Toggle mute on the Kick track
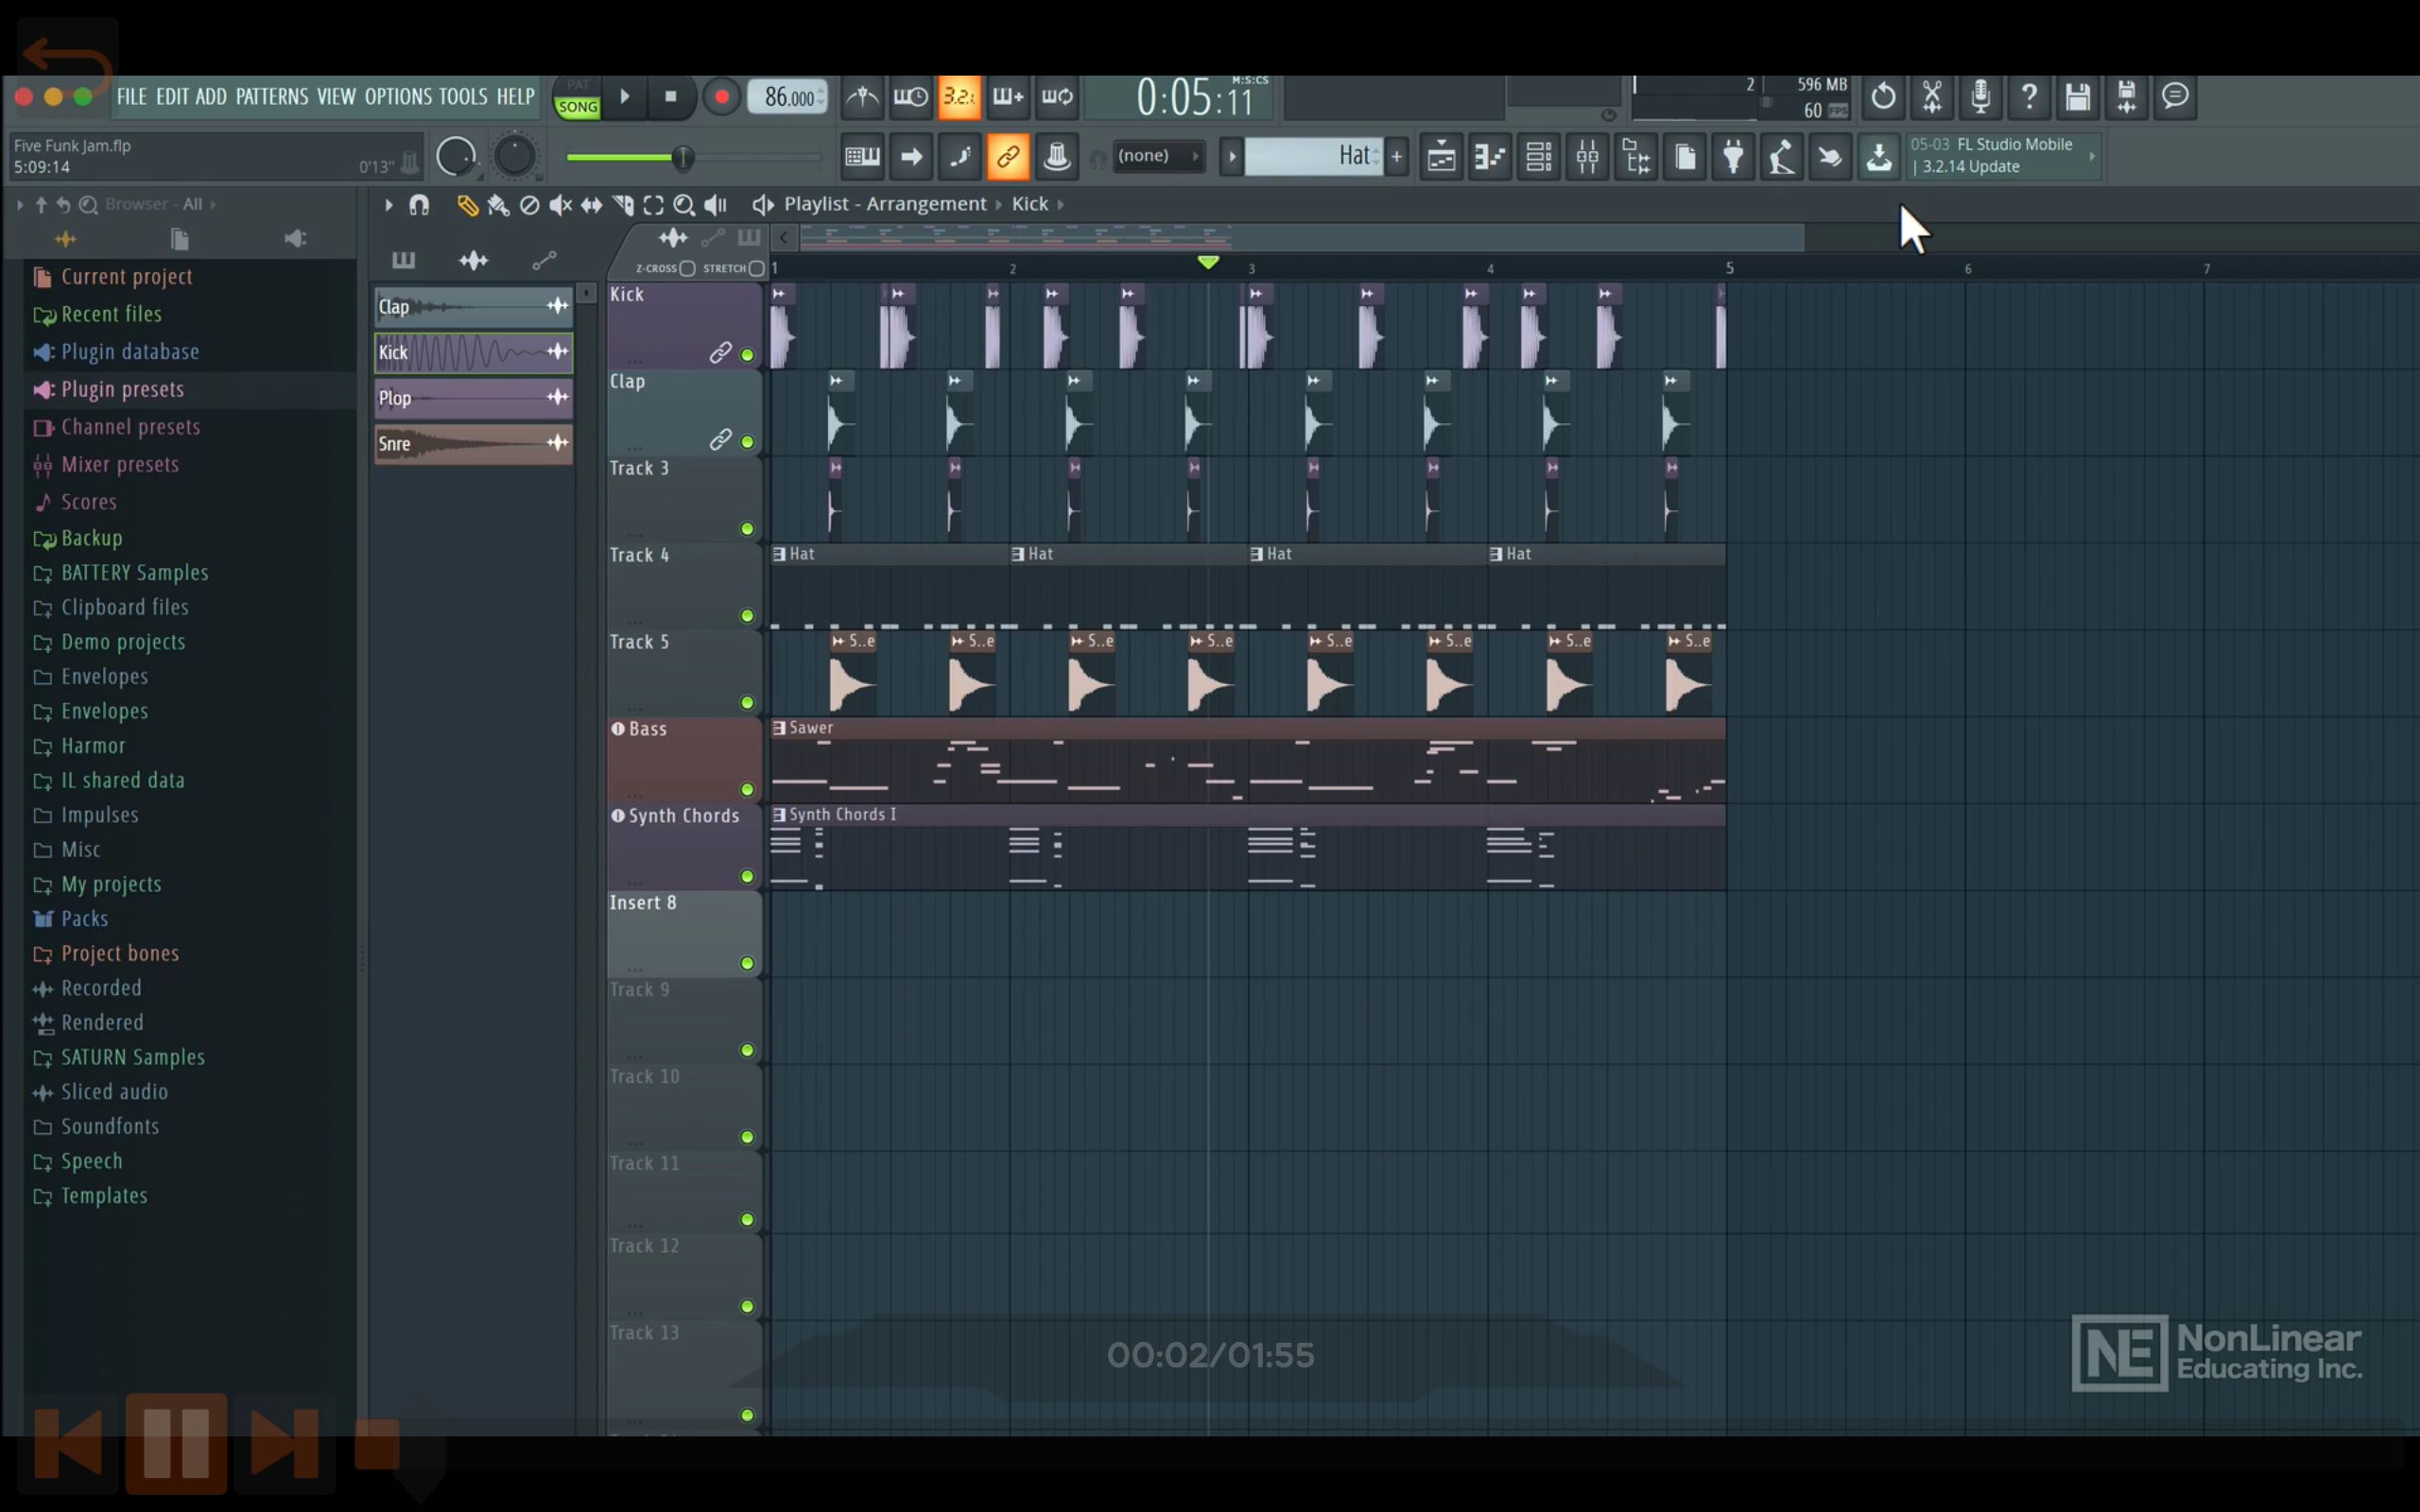This screenshot has width=2420, height=1512. (x=747, y=355)
